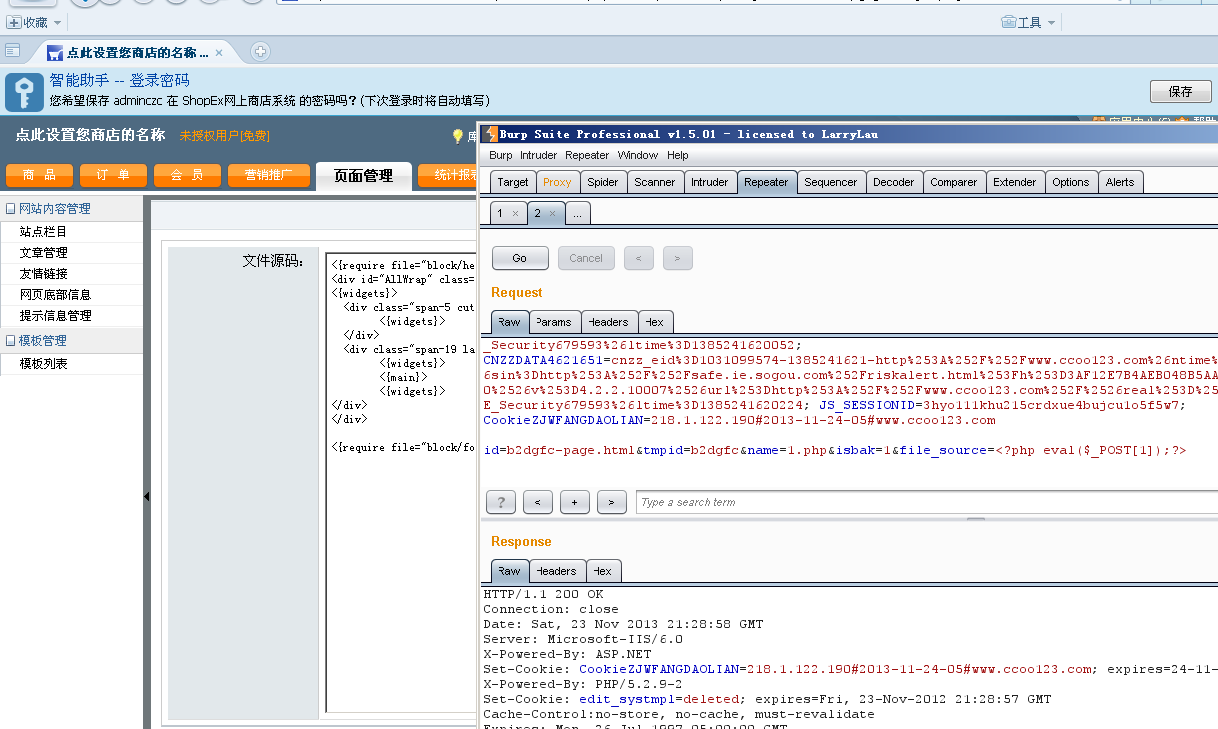Image resolution: width=1218 pixels, height=729 pixels.
Task: Select Request Params tab
Action: [554, 322]
